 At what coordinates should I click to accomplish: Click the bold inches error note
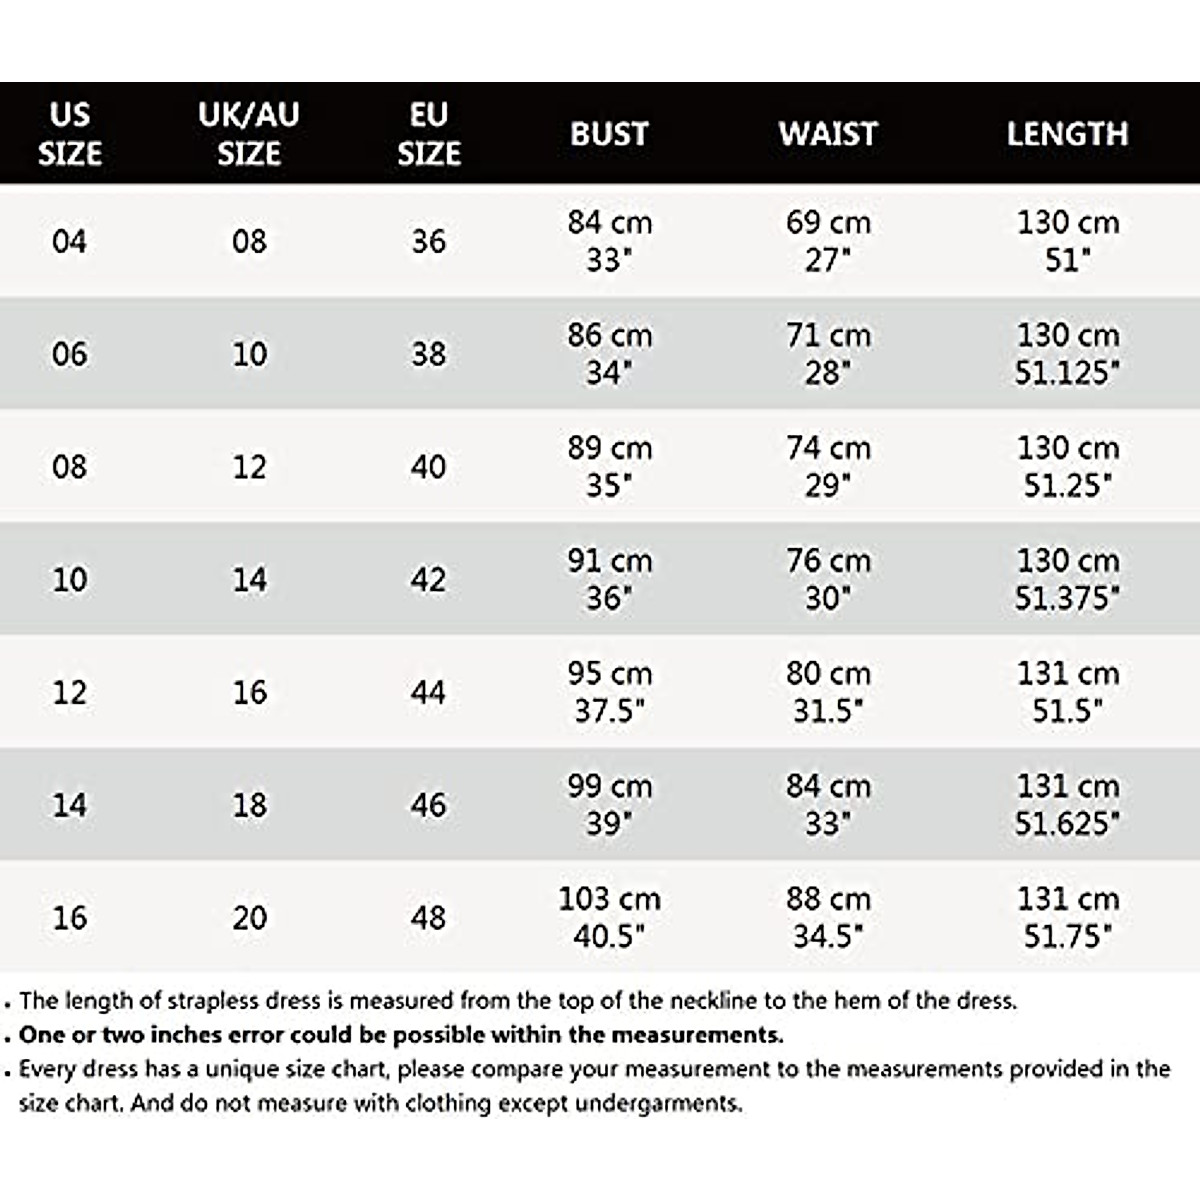tap(400, 1035)
